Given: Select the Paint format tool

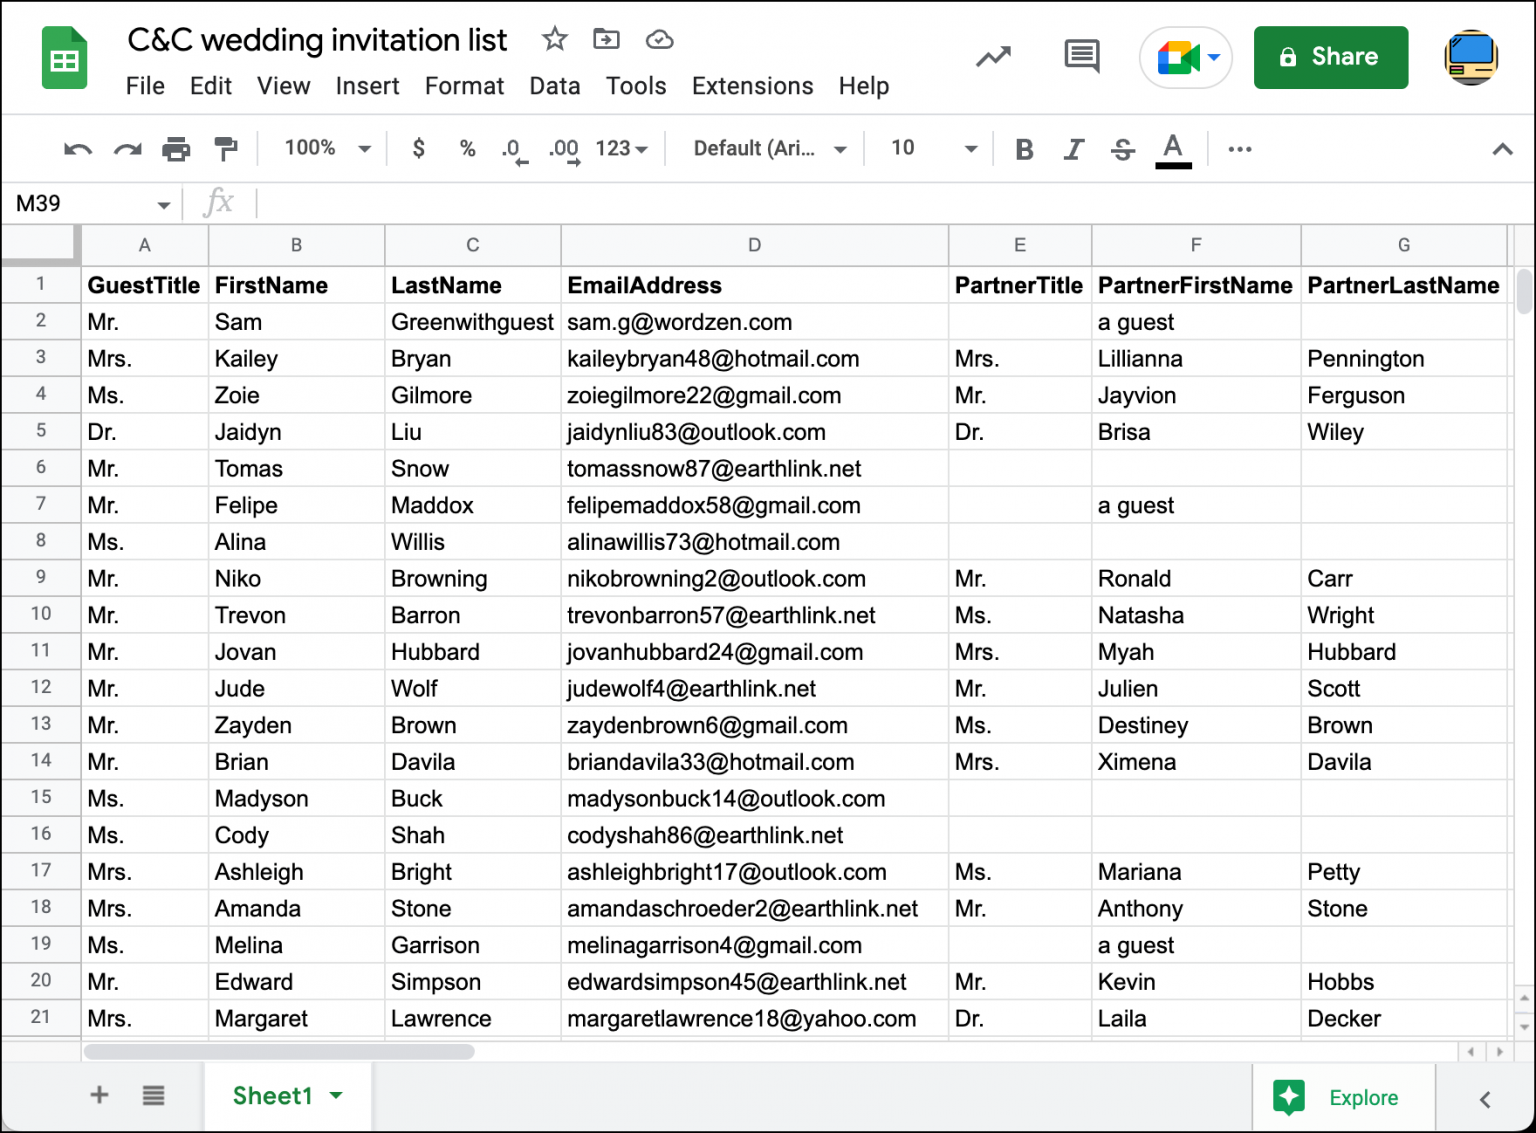Looking at the screenshot, I should pos(225,148).
